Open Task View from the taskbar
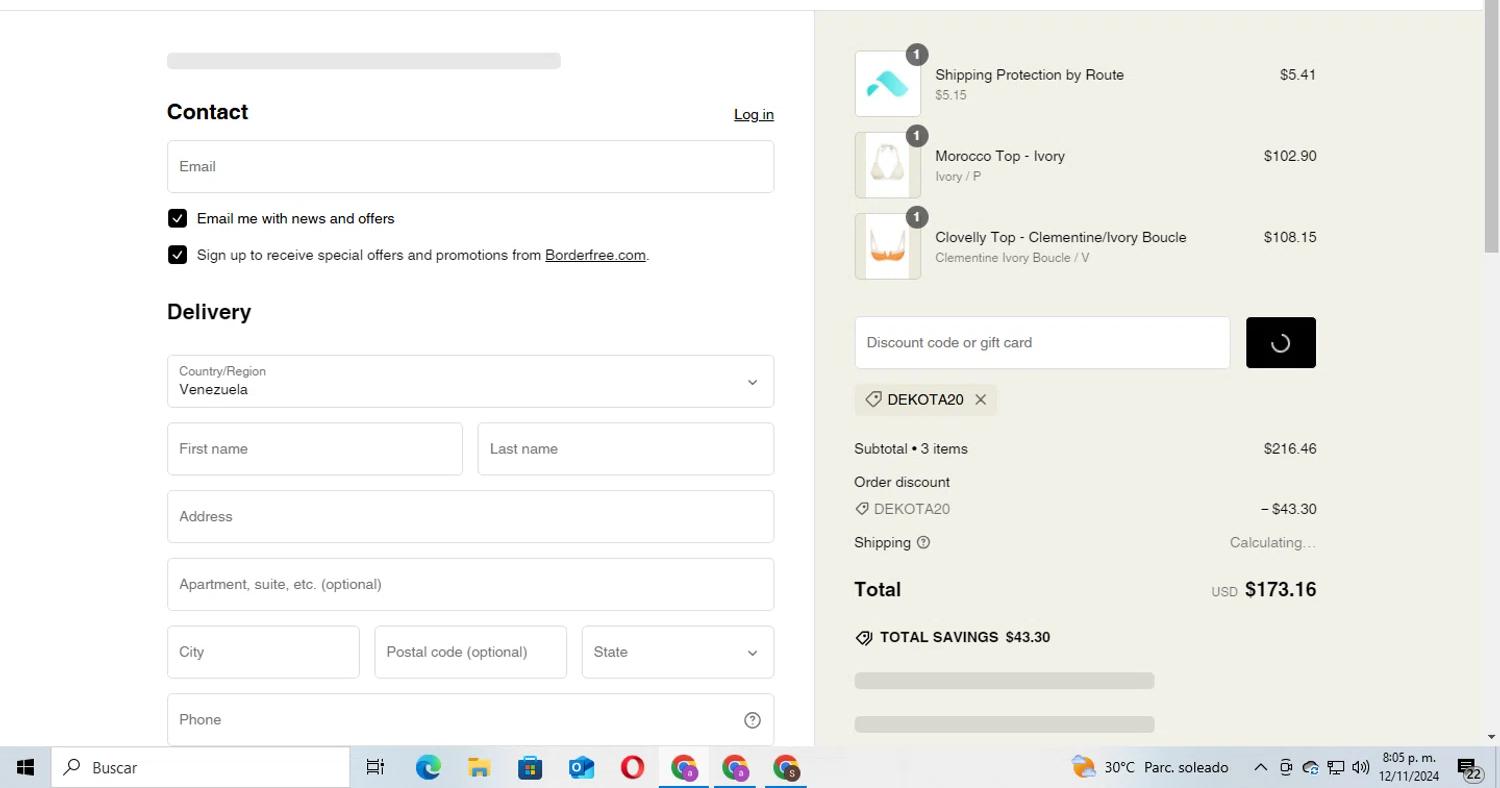Image resolution: width=1500 pixels, height=788 pixels. click(375, 768)
